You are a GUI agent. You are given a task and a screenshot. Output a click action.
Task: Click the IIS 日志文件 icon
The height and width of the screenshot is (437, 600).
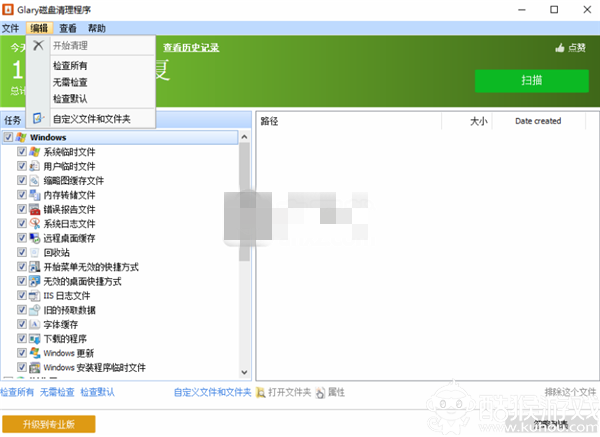click(x=34, y=295)
